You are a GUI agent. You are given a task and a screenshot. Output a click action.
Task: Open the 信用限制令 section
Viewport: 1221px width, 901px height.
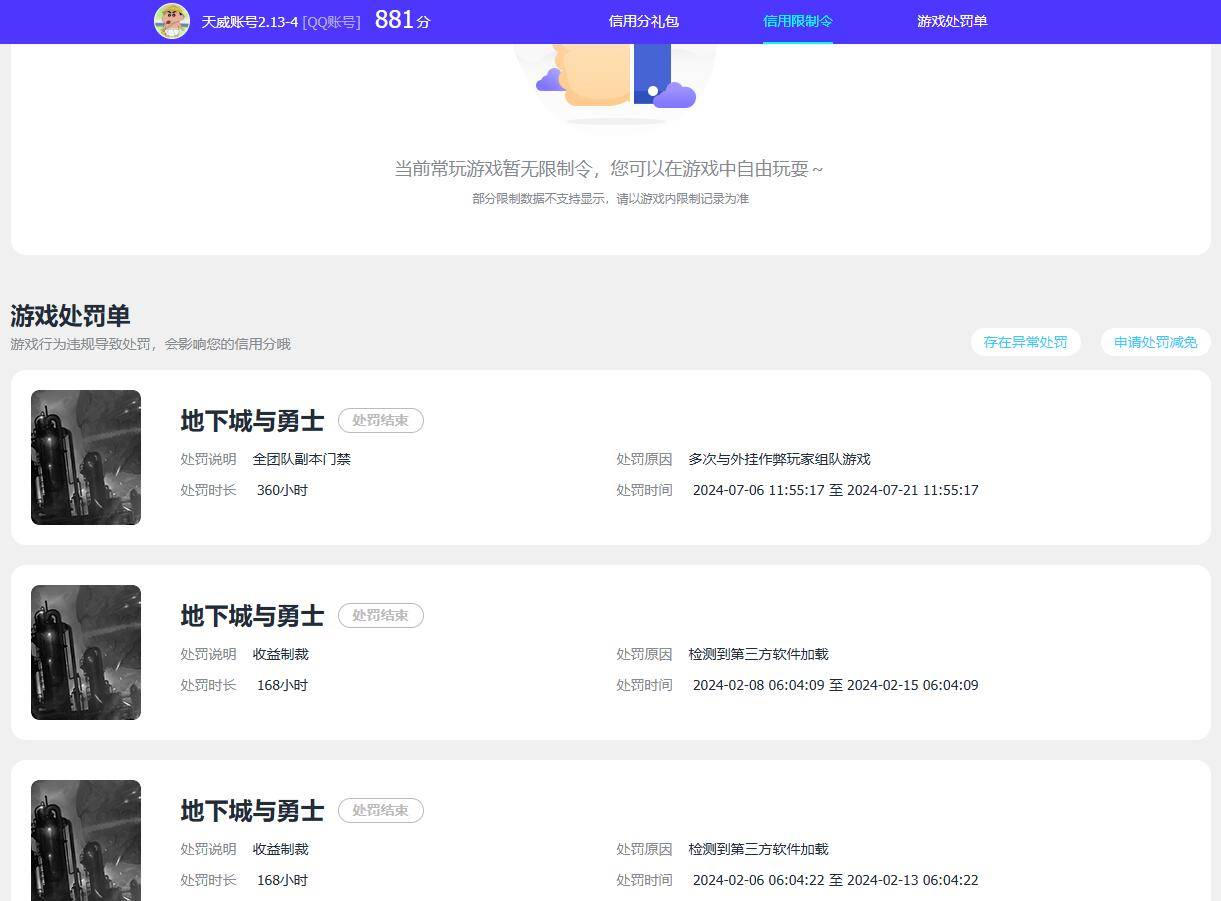coord(798,21)
